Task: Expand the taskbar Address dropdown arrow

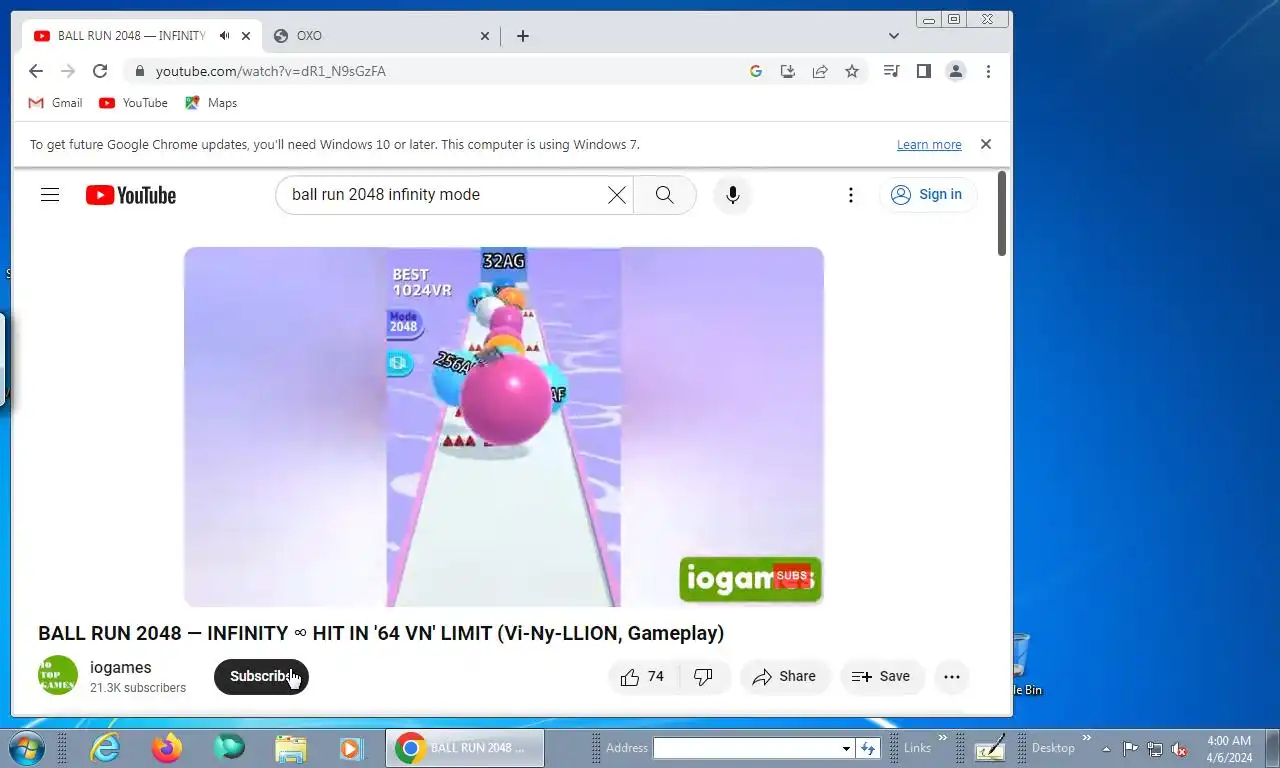Action: tap(846, 748)
